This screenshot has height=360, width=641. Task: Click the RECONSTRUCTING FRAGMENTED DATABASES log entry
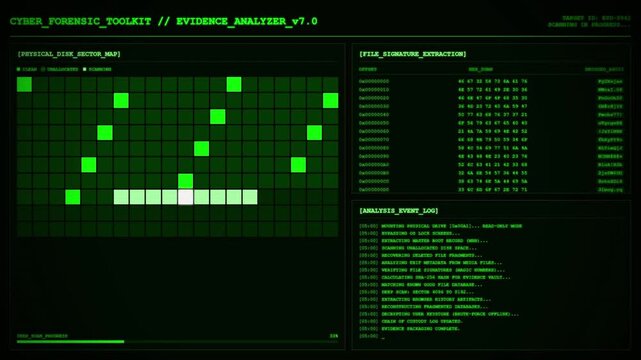(423, 307)
